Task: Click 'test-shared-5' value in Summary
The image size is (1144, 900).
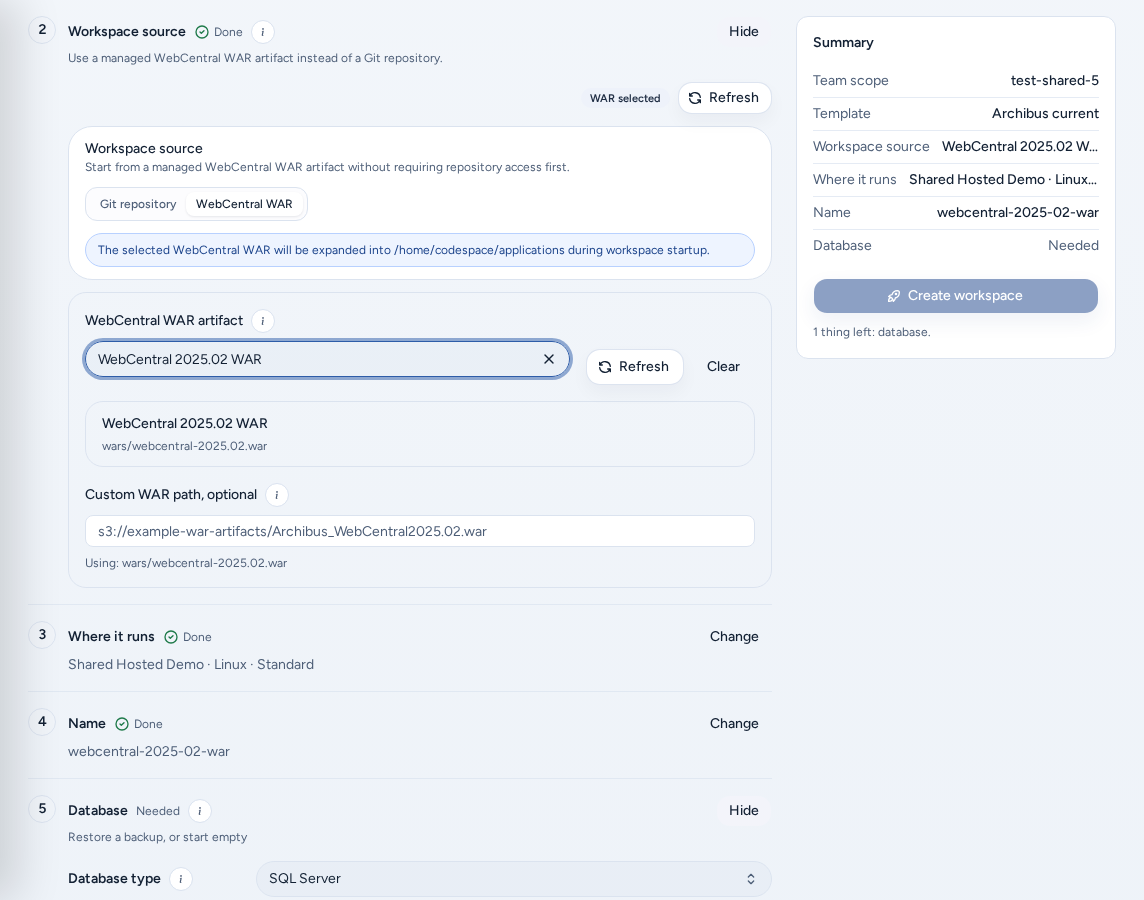Action: tap(1054, 80)
